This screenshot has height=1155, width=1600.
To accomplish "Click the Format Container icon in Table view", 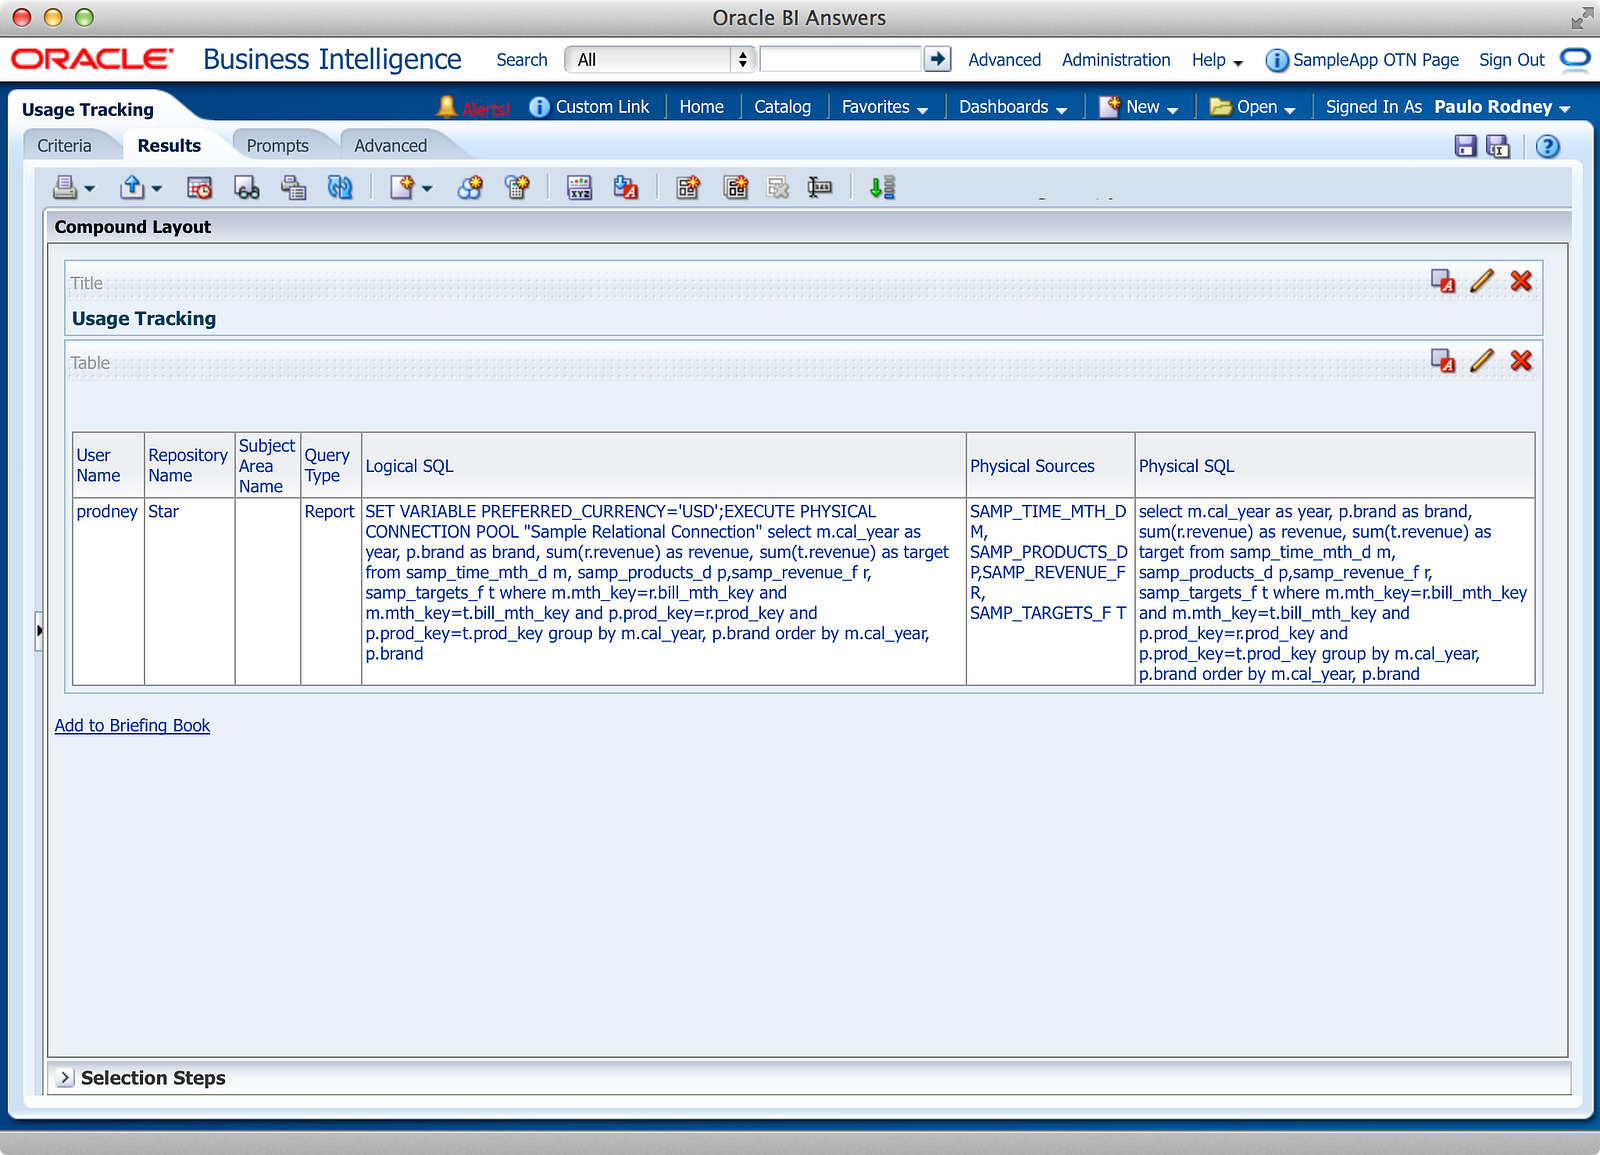I will coord(1443,361).
